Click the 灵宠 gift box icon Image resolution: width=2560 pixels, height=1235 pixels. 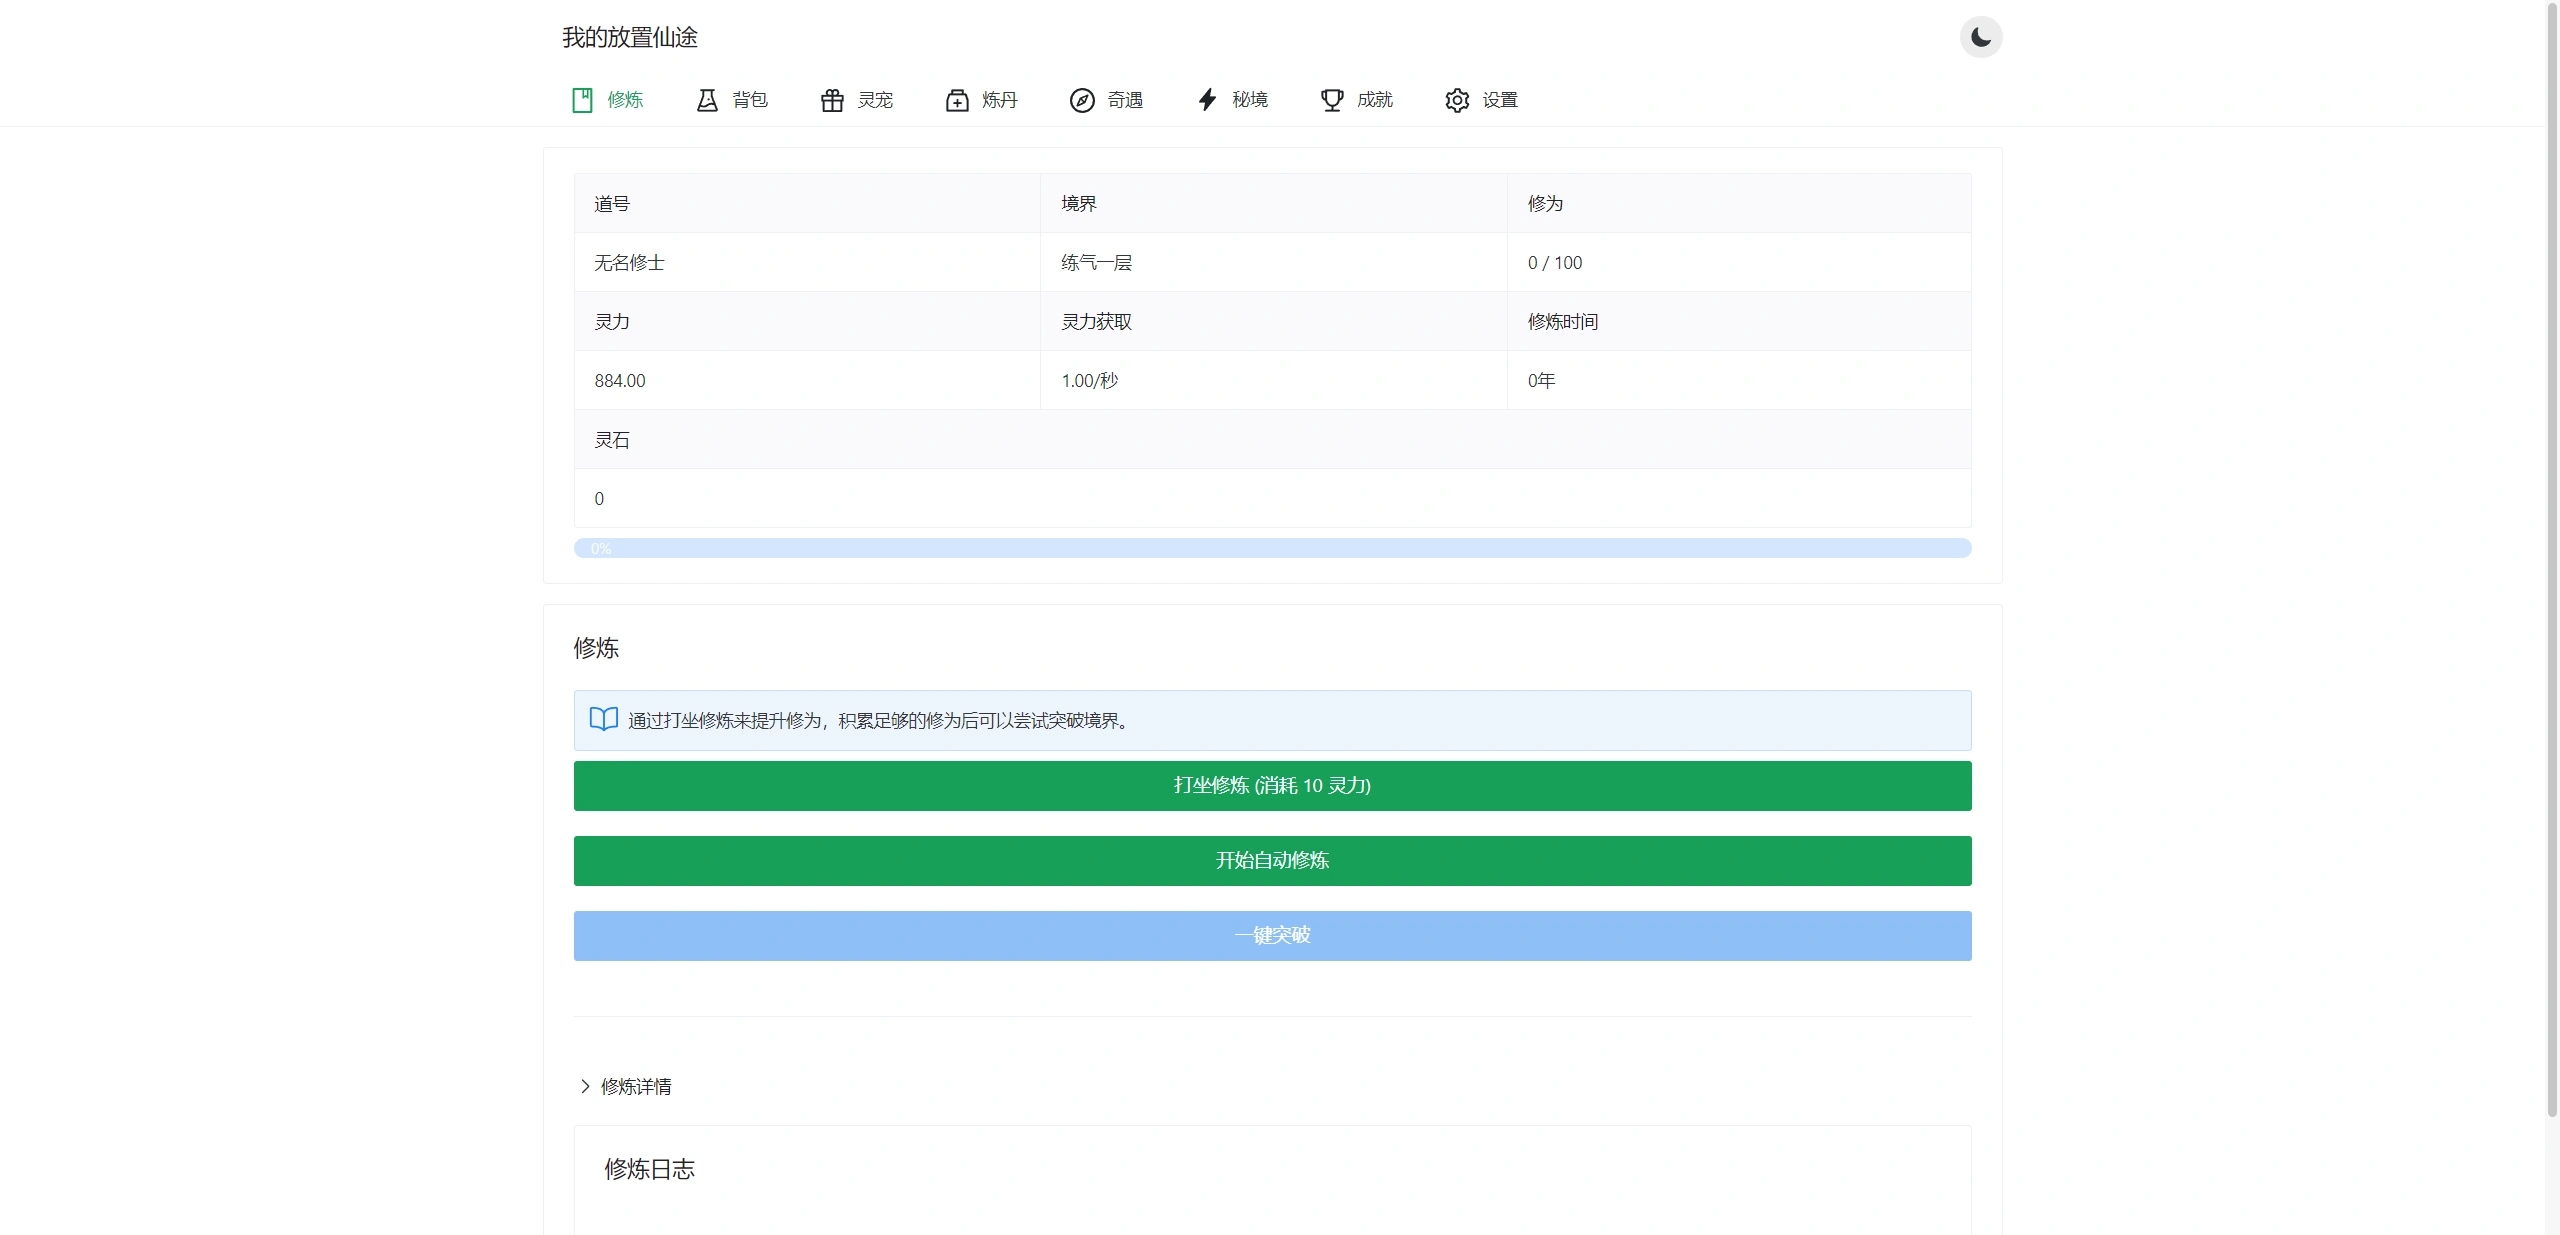[x=832, y=100]
